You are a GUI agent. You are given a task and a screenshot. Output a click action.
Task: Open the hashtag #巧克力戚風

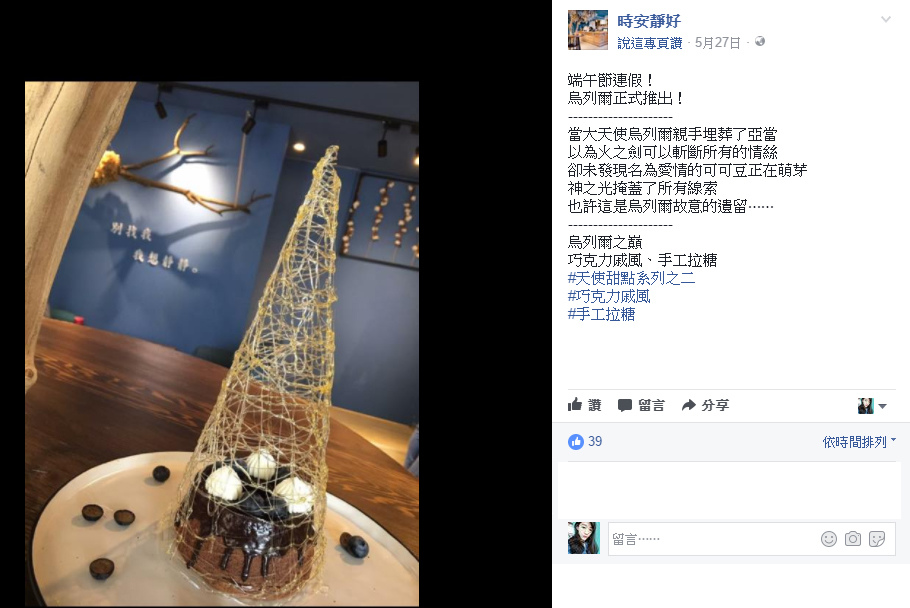point(609,296)
